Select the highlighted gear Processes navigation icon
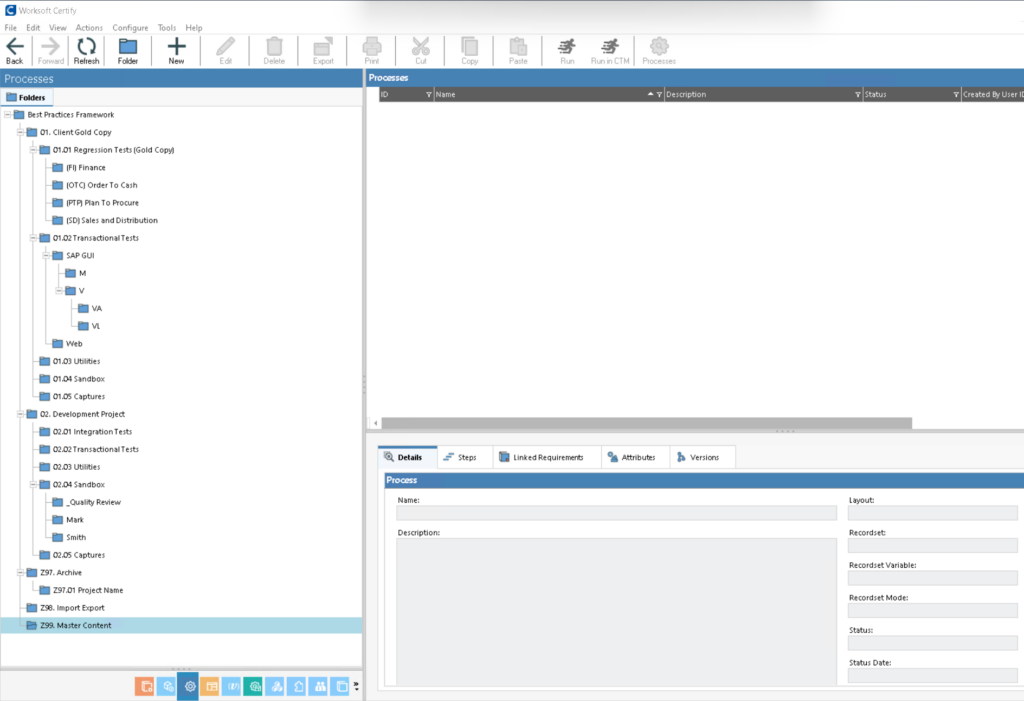1024x701 pixels. click(188, 686)
